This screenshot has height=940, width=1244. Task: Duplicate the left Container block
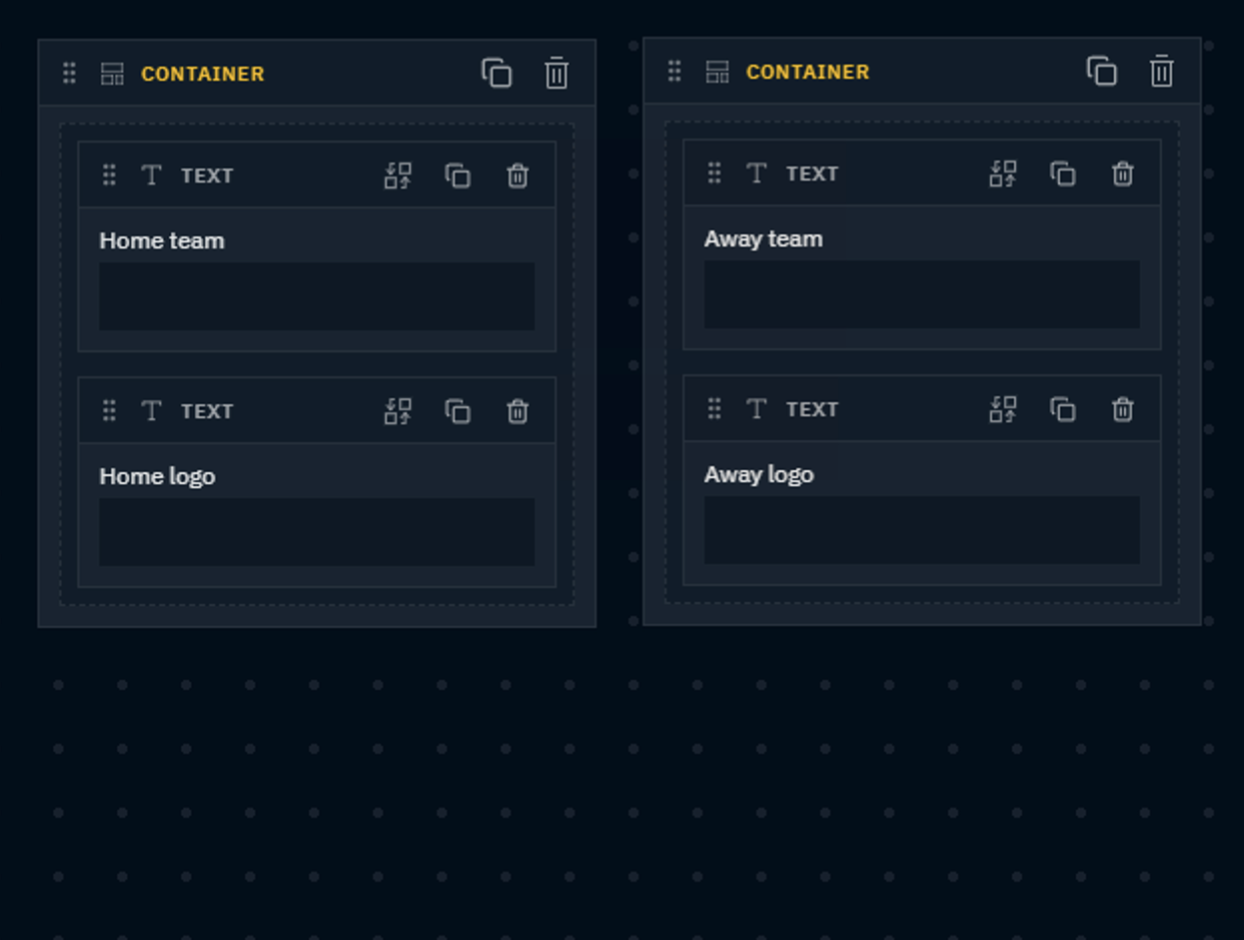pos(497,73)
